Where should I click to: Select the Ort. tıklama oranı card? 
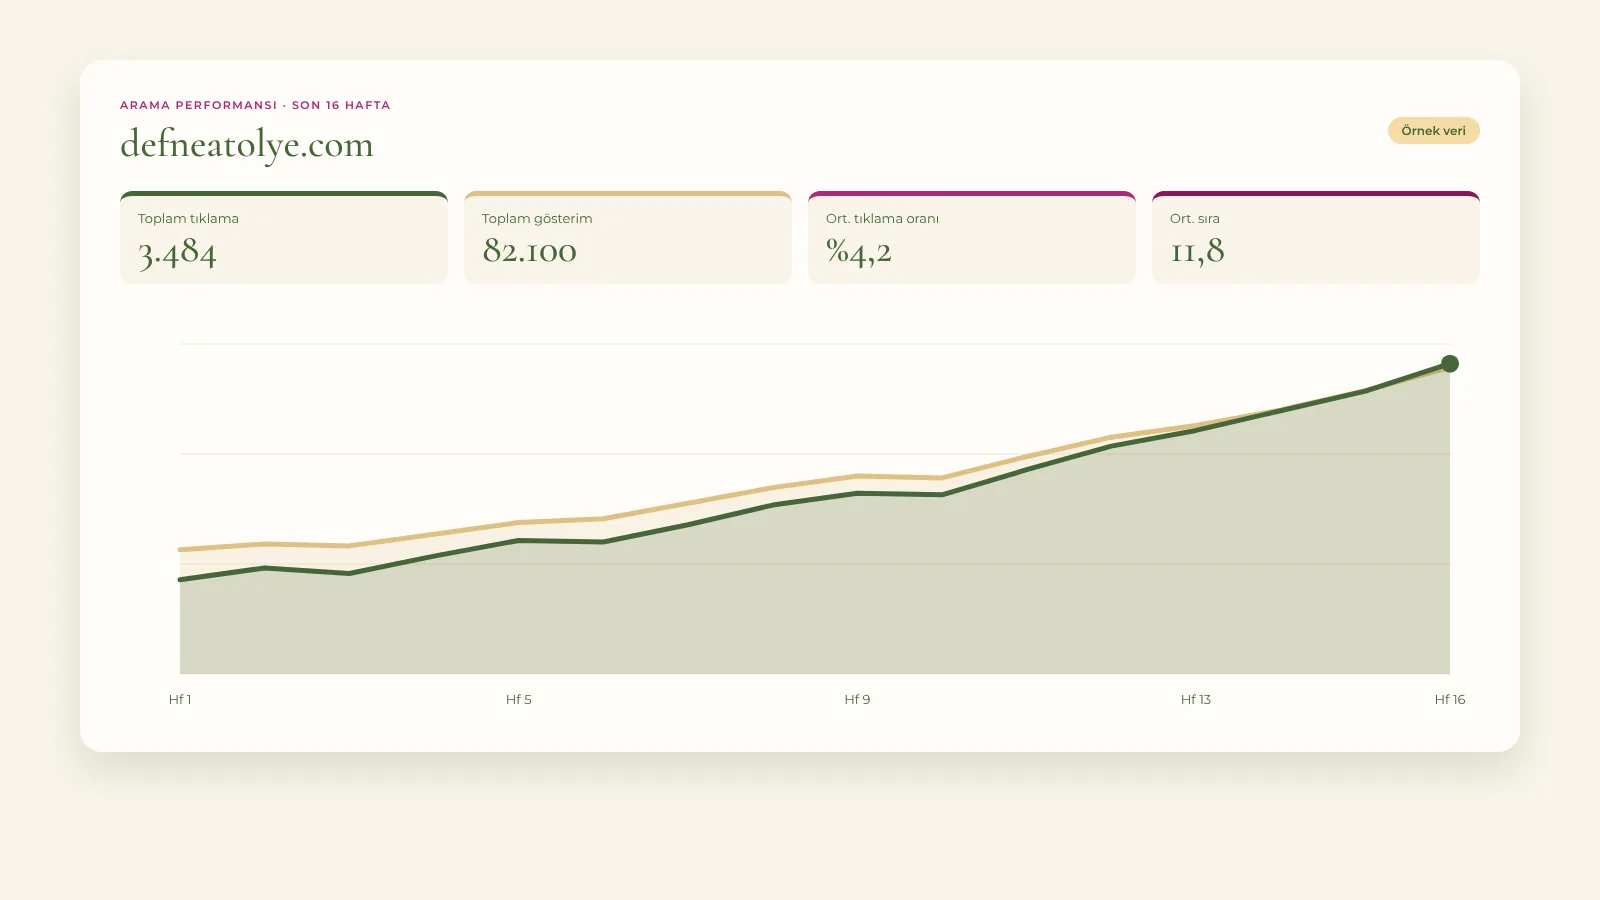click(x=972, y=238)
